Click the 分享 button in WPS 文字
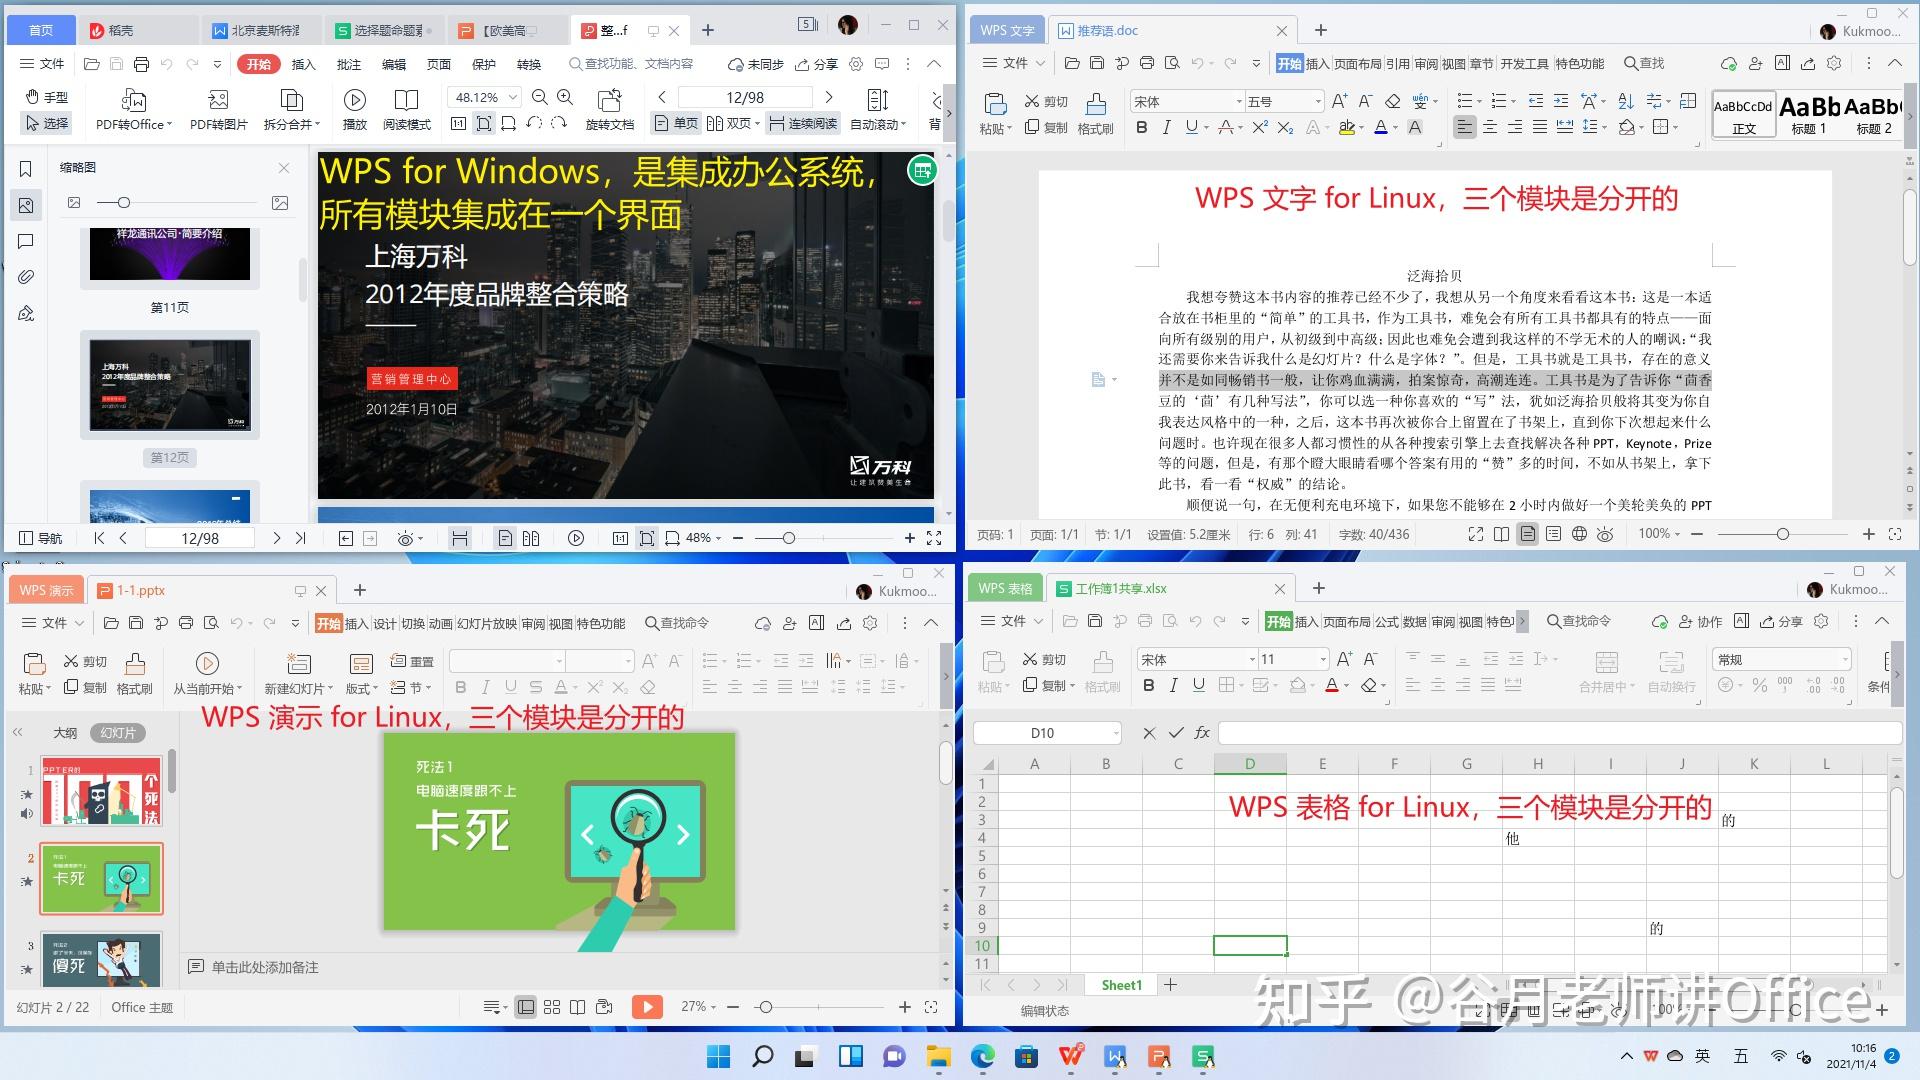The width and height of the screenshot is (1920, 1080). (x=1807, y=63)
